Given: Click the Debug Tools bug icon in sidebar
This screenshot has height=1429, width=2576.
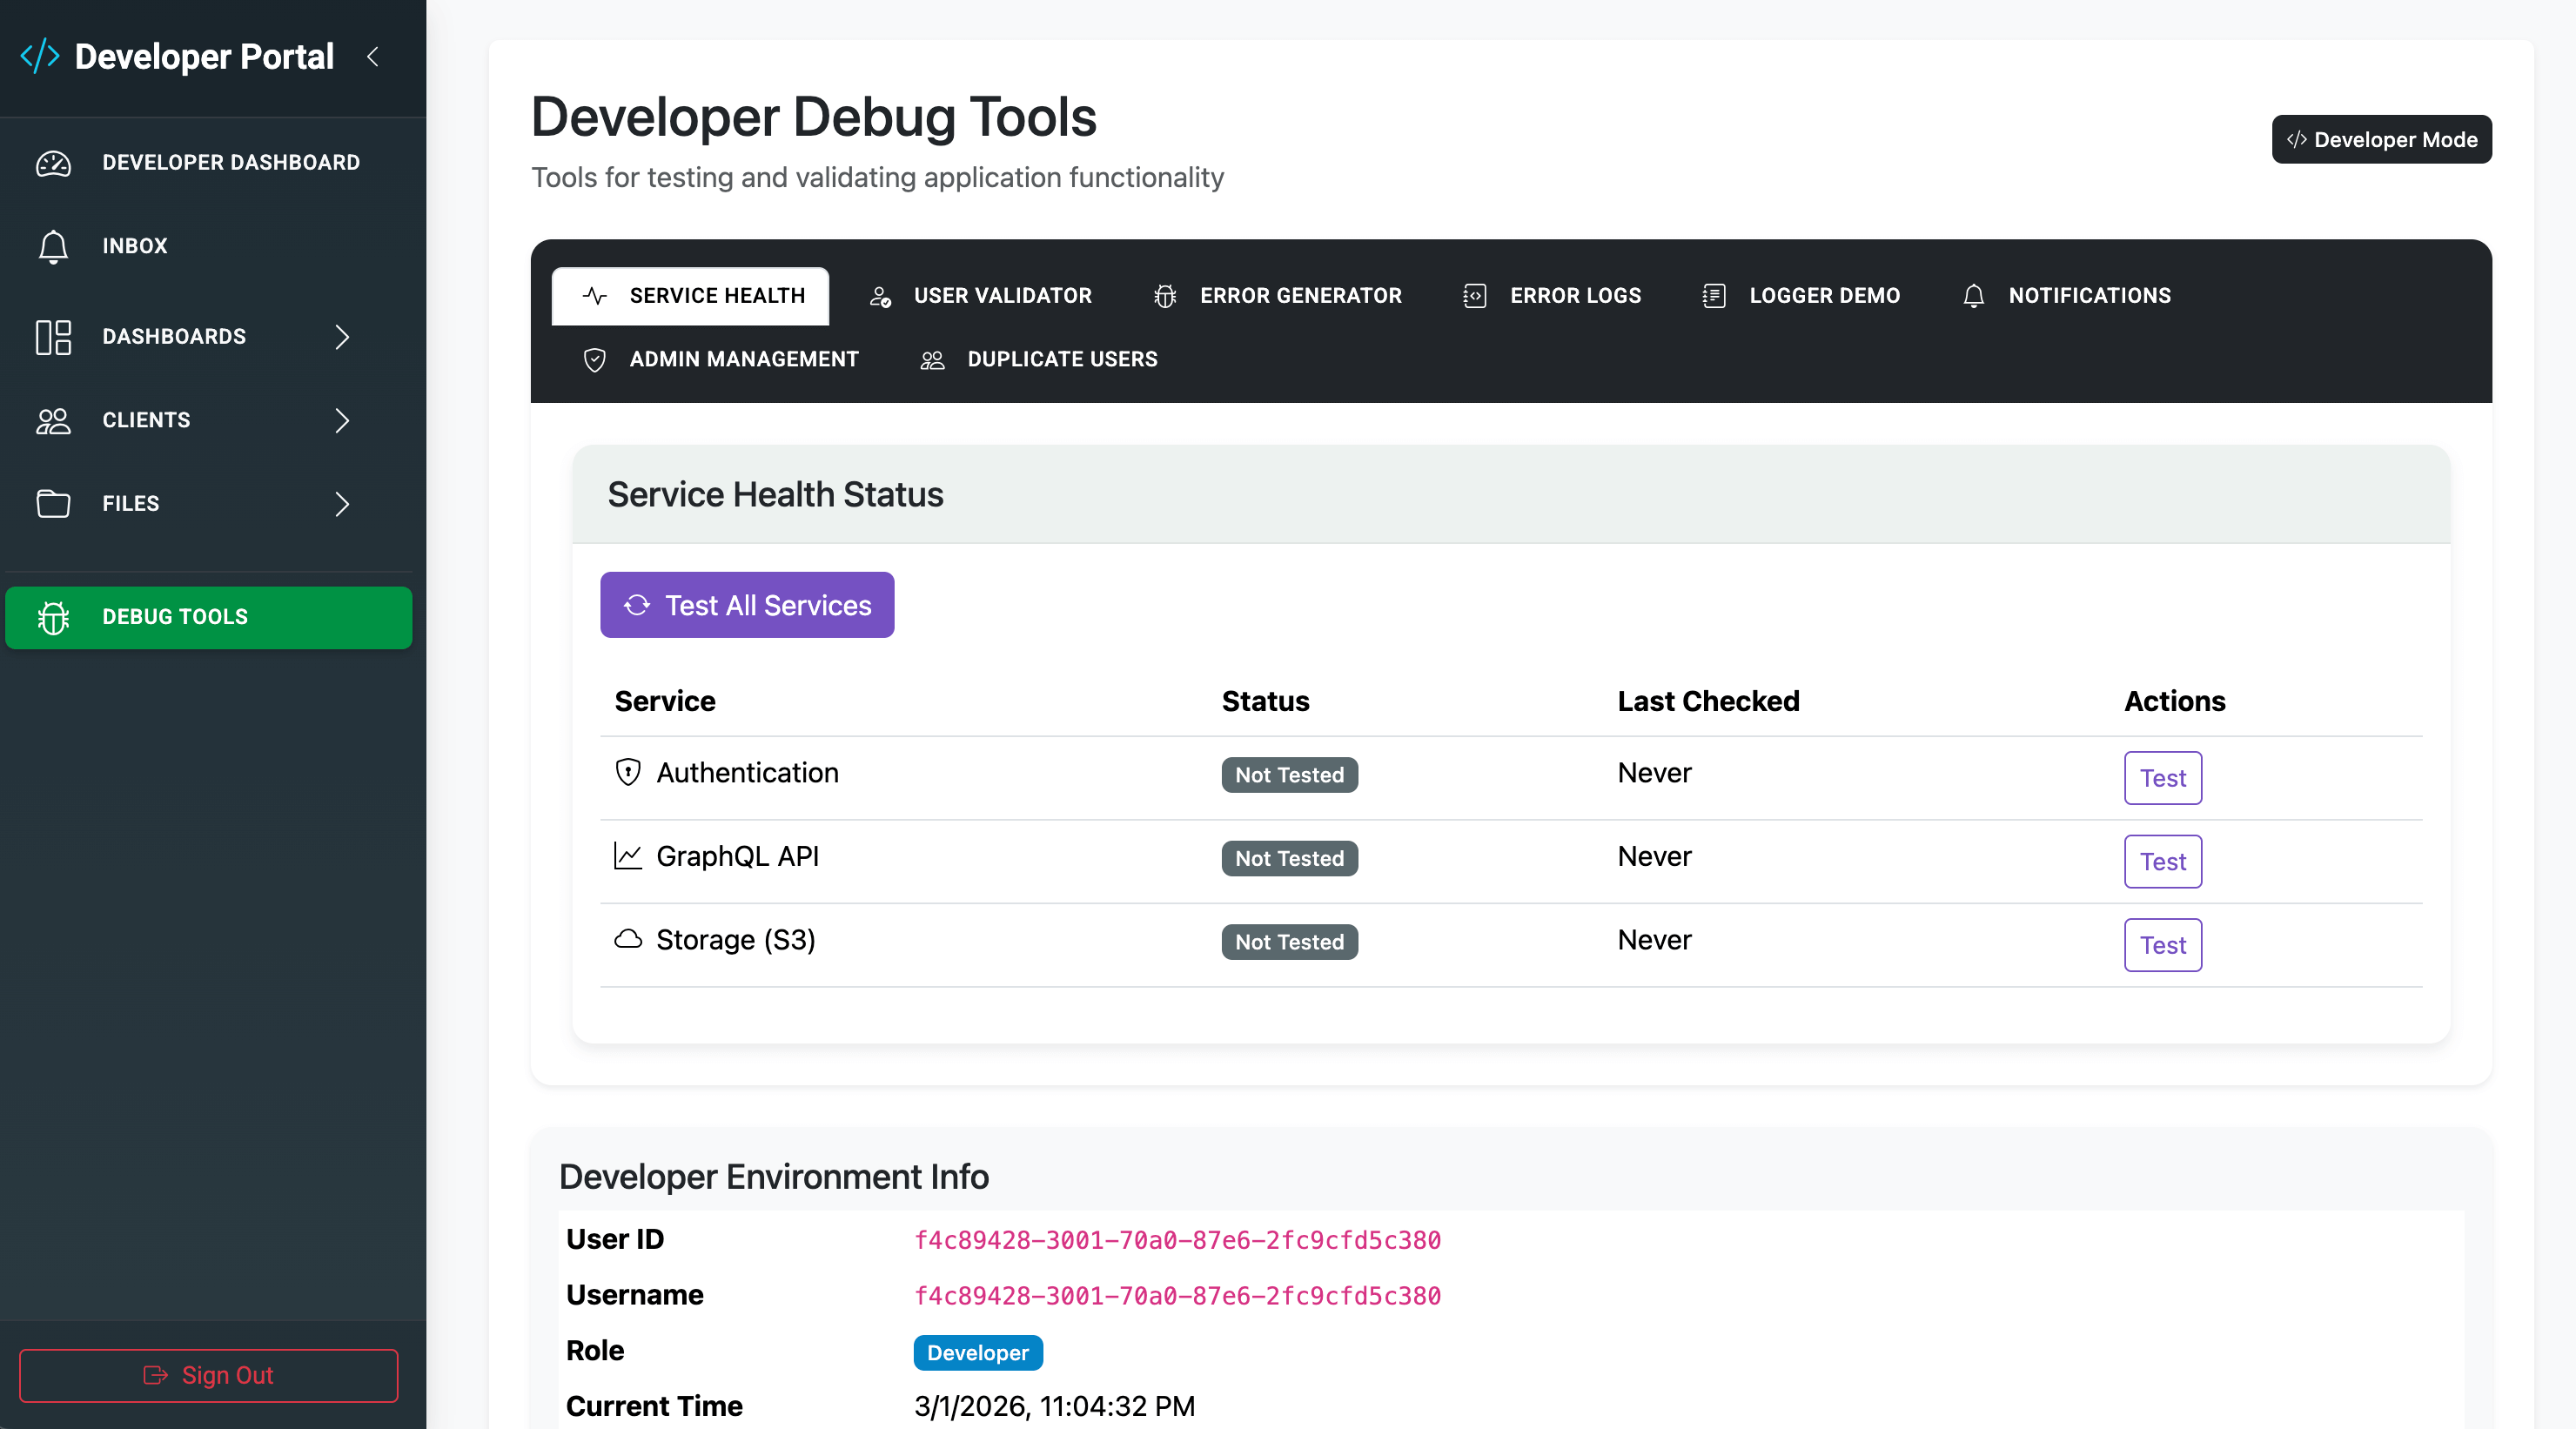Looking at the screenshot, I should tap(53, 617).
